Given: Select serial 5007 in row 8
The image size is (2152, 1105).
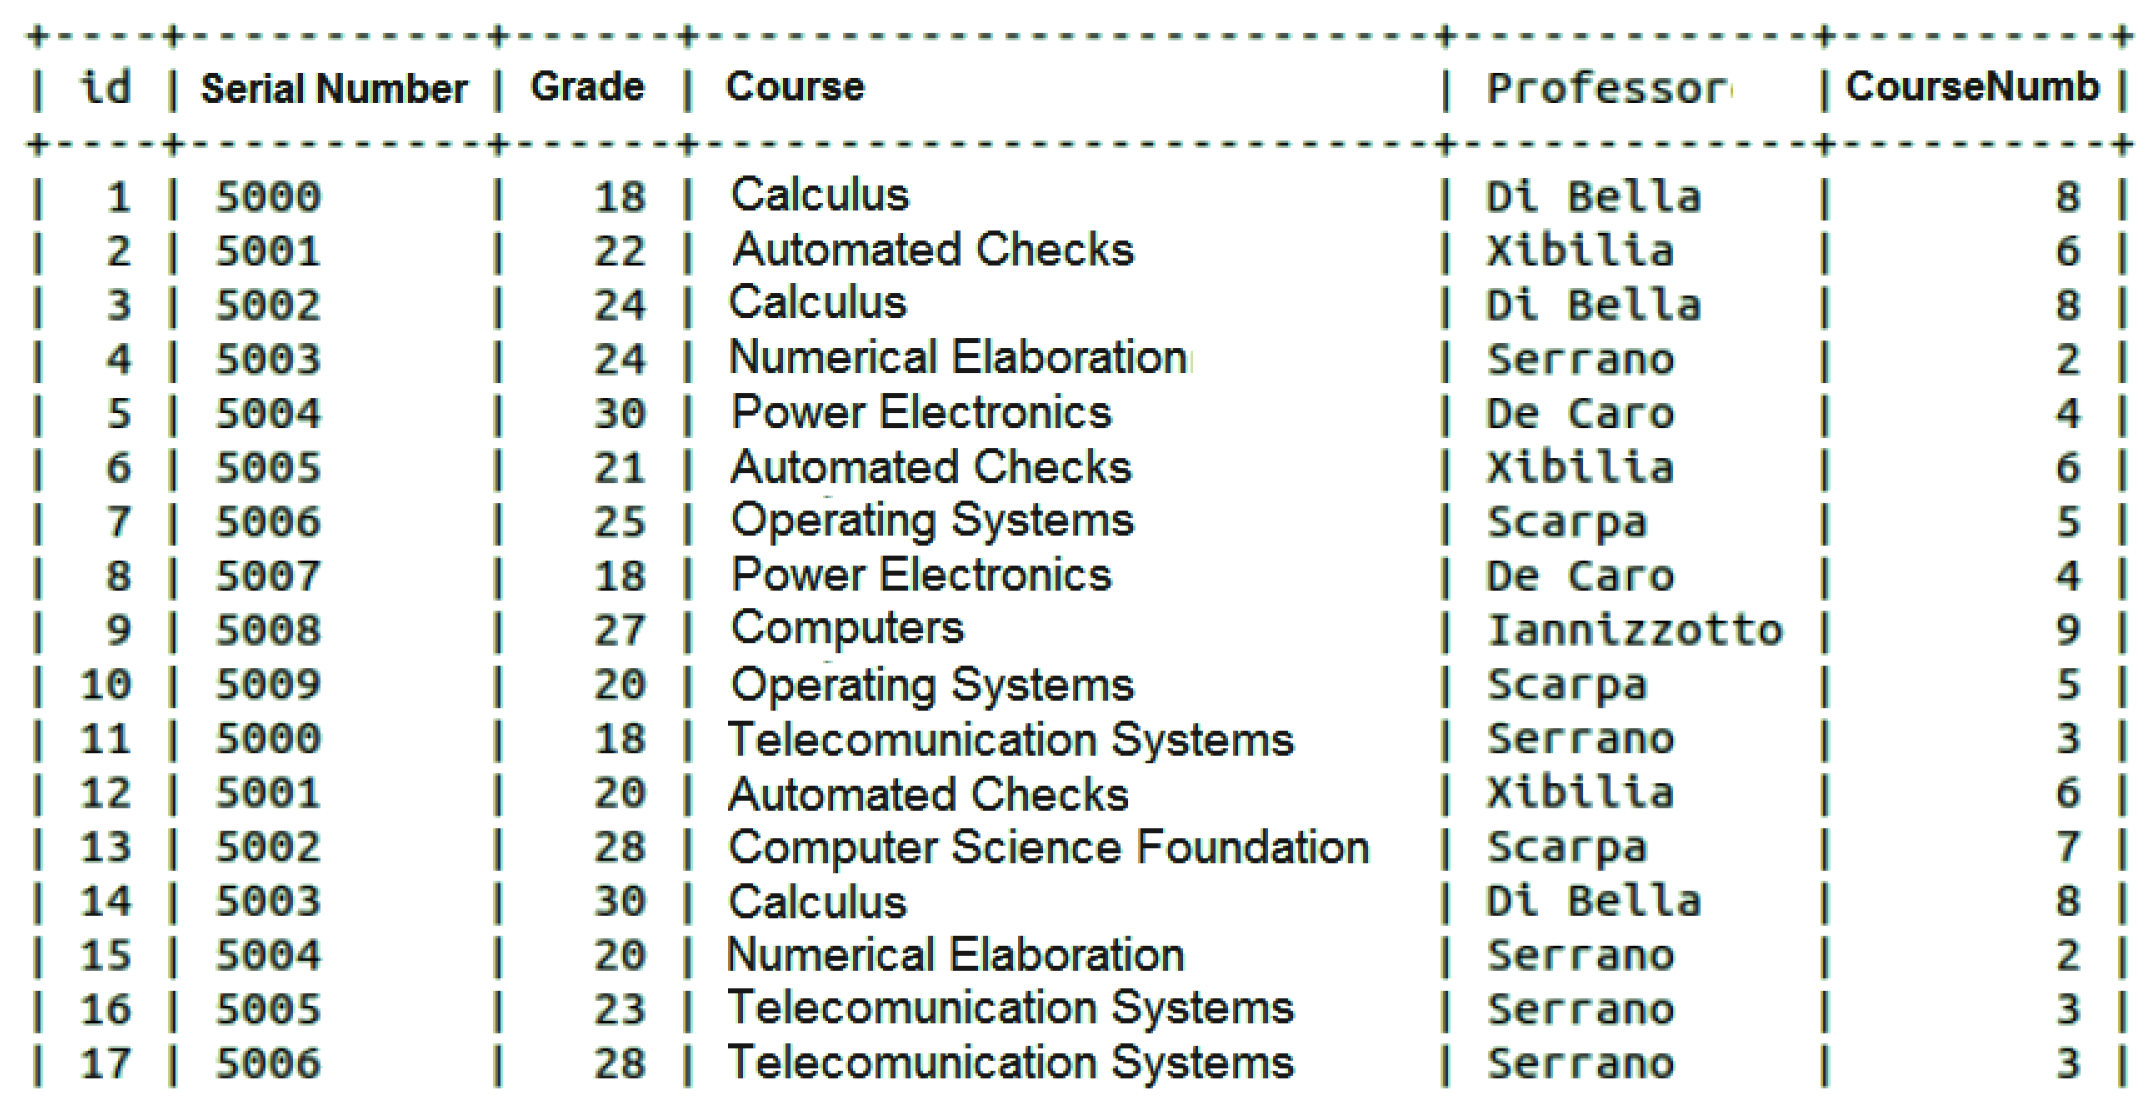Looking at the screenshot, I should click(x=268, y=576).
